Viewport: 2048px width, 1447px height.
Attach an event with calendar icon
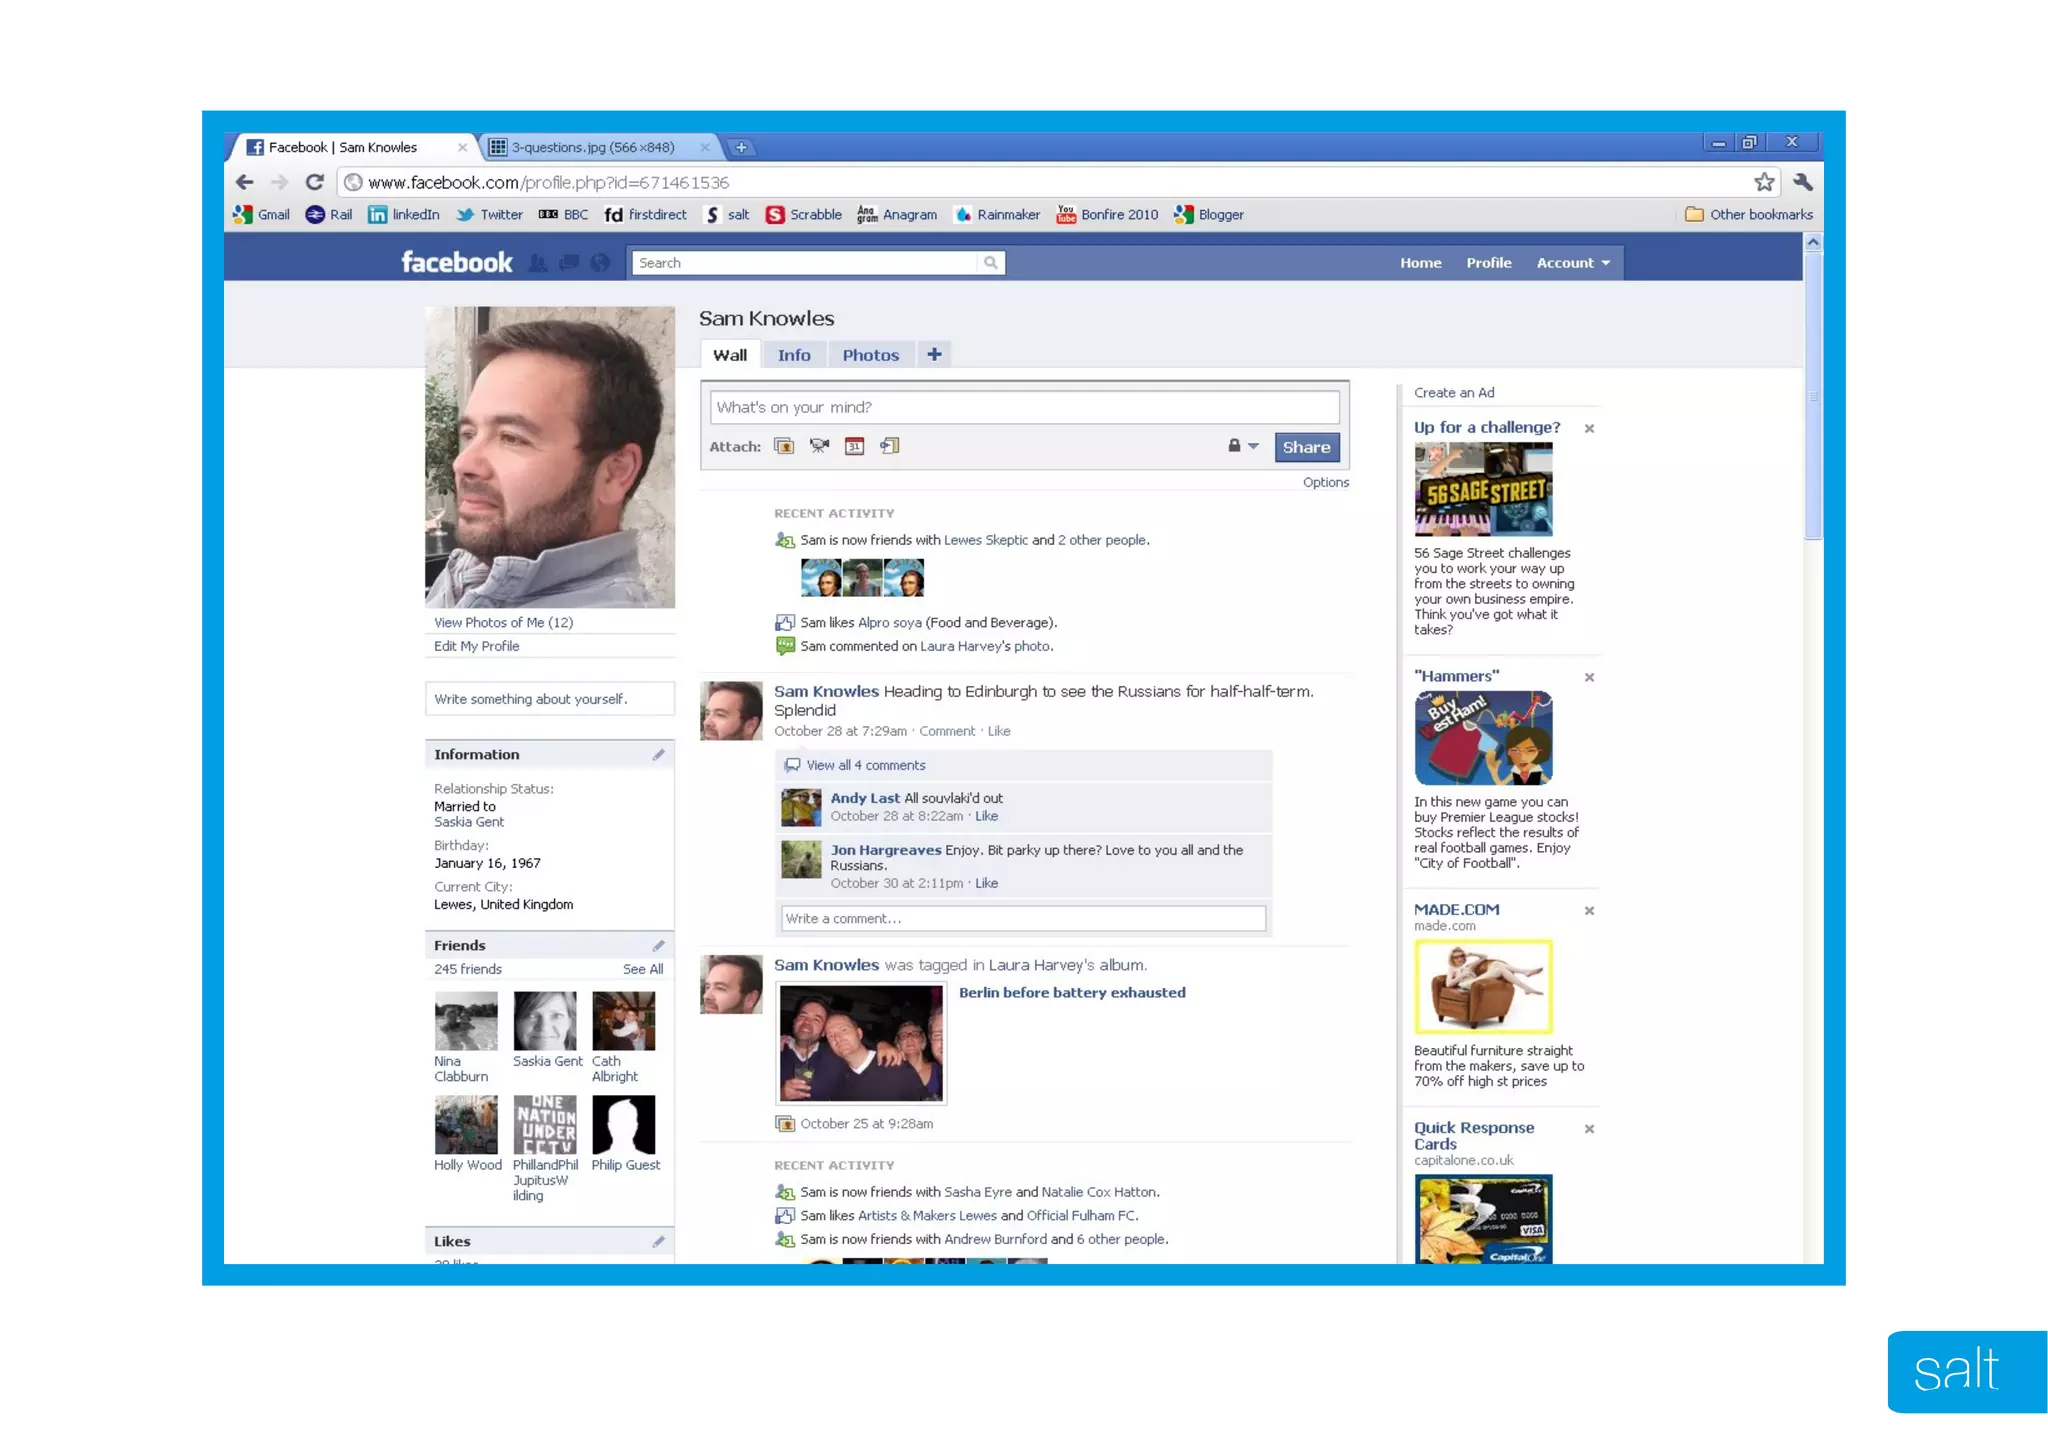[854, 446]
